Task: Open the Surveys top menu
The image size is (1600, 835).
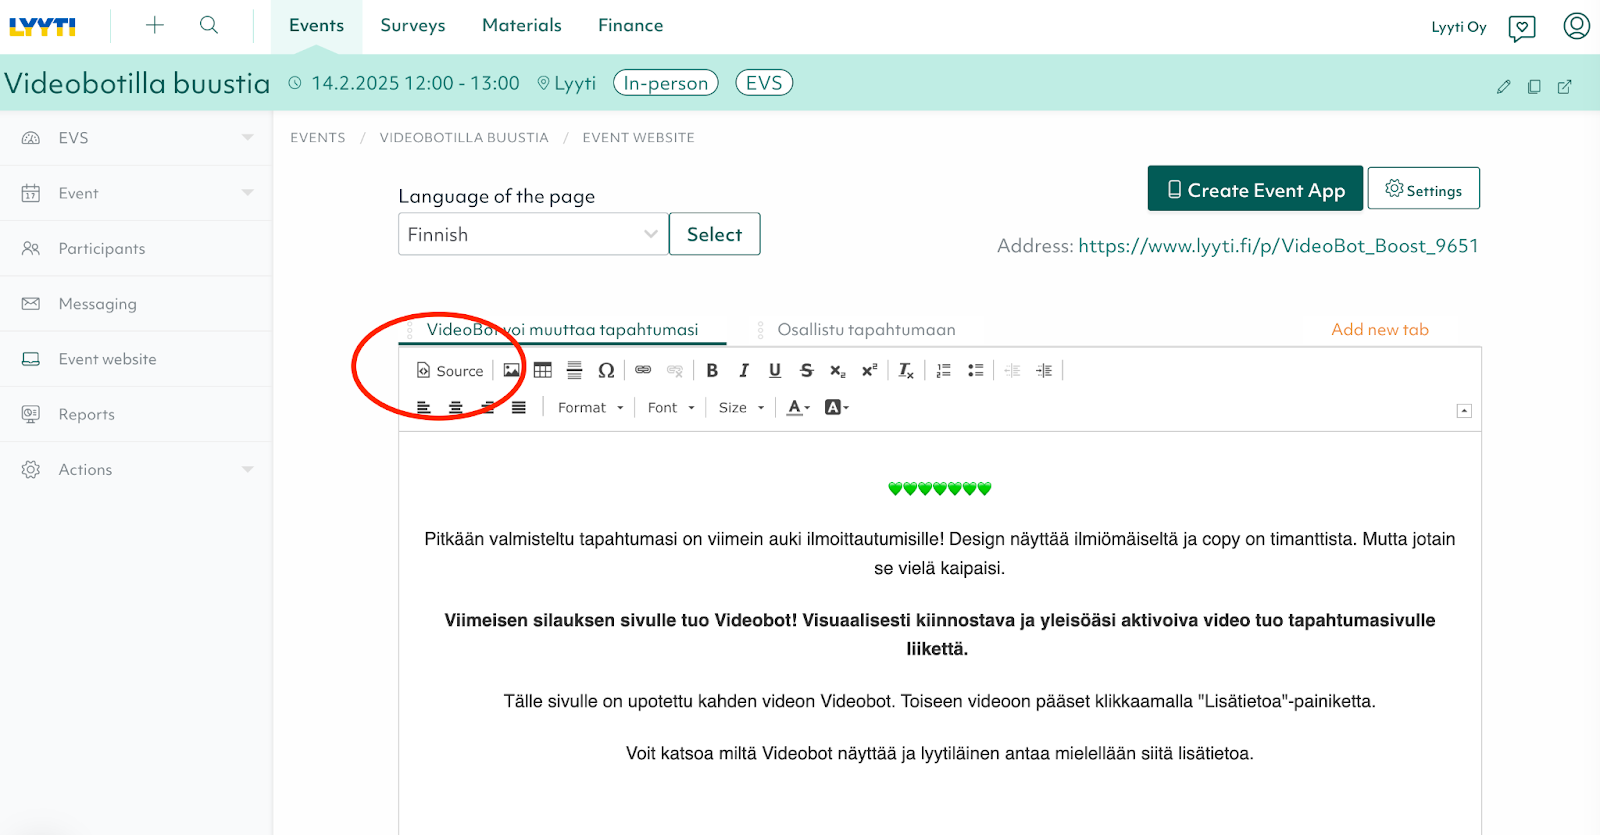Action: [x=413, y=26]
